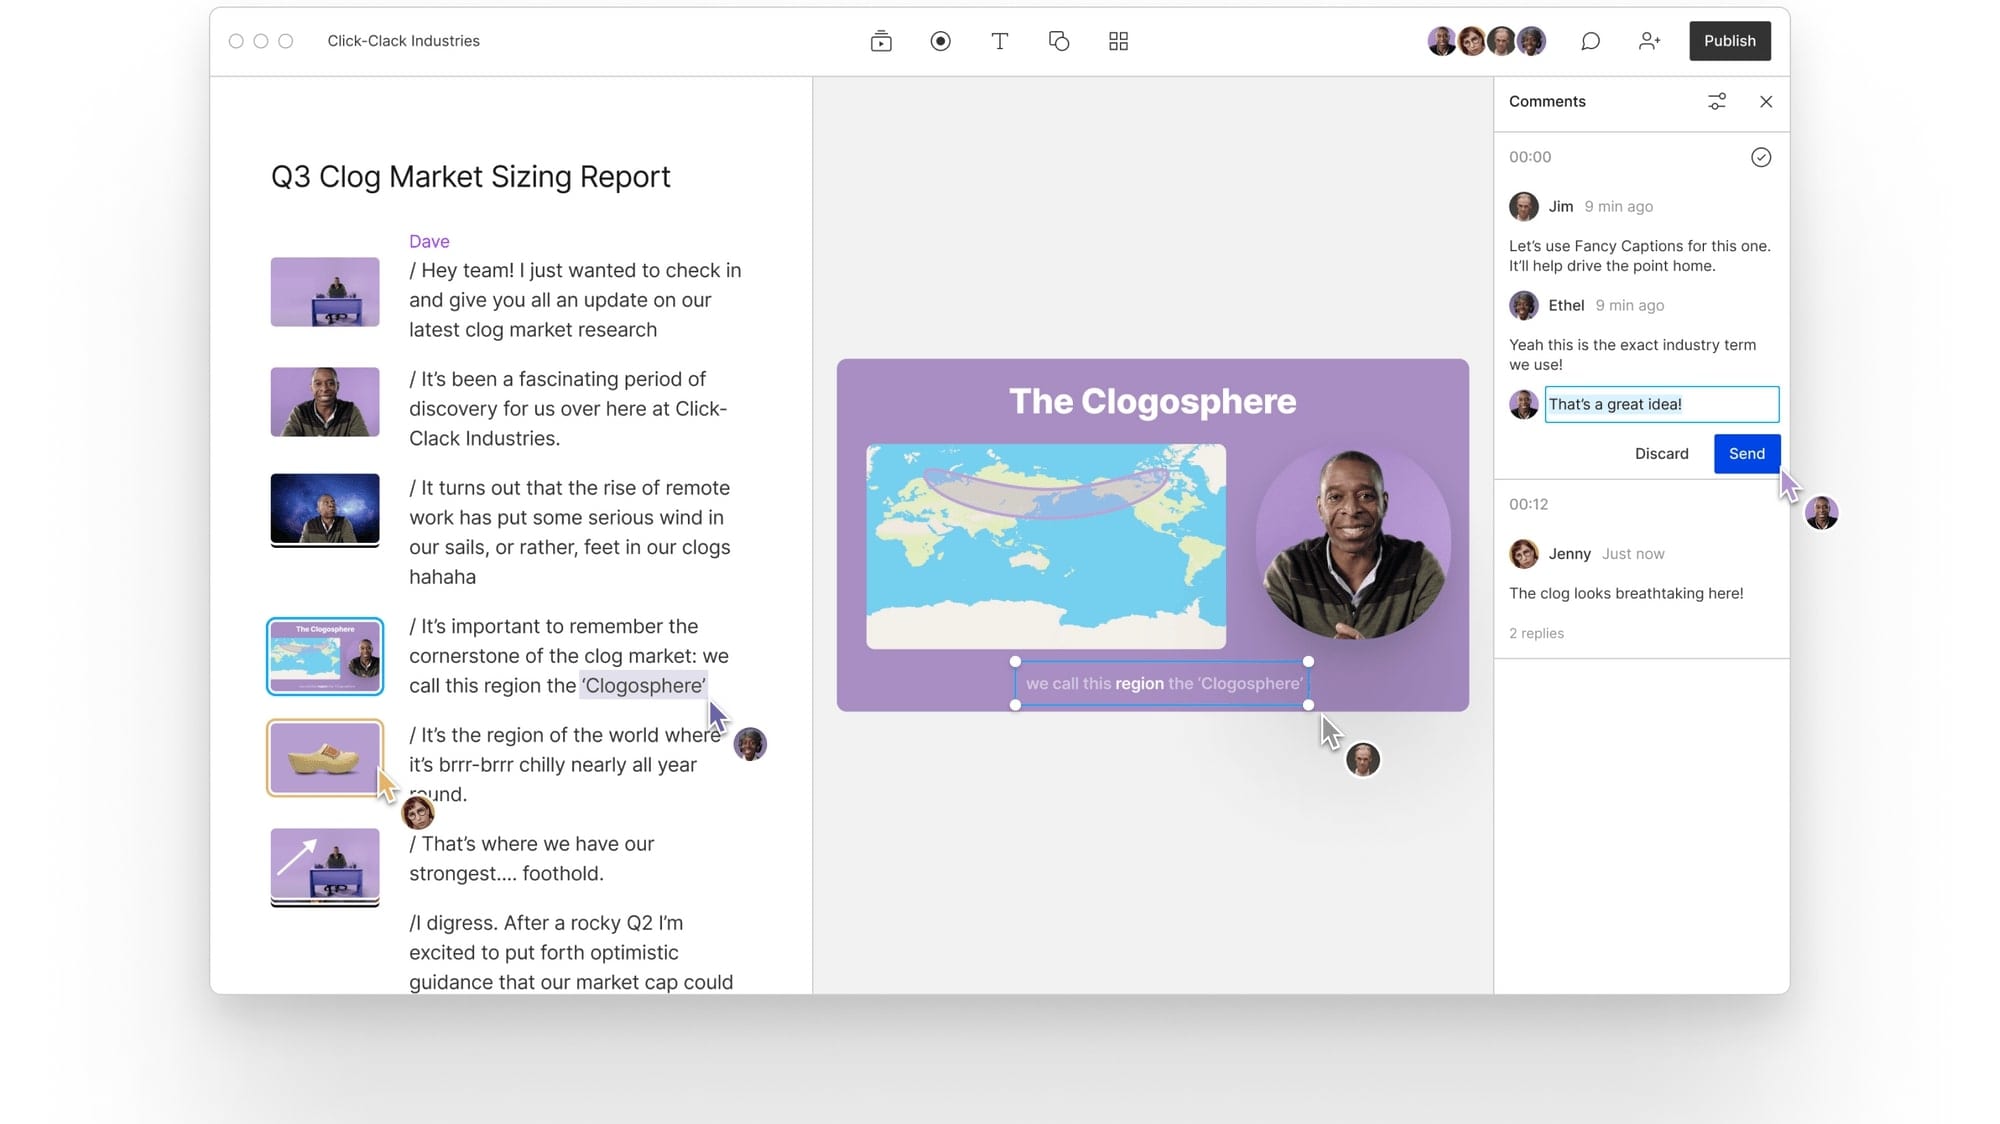Open the comments speech bubble icon
This screenshot has width=2000, height=1124.
click(x=1590, y=41)
